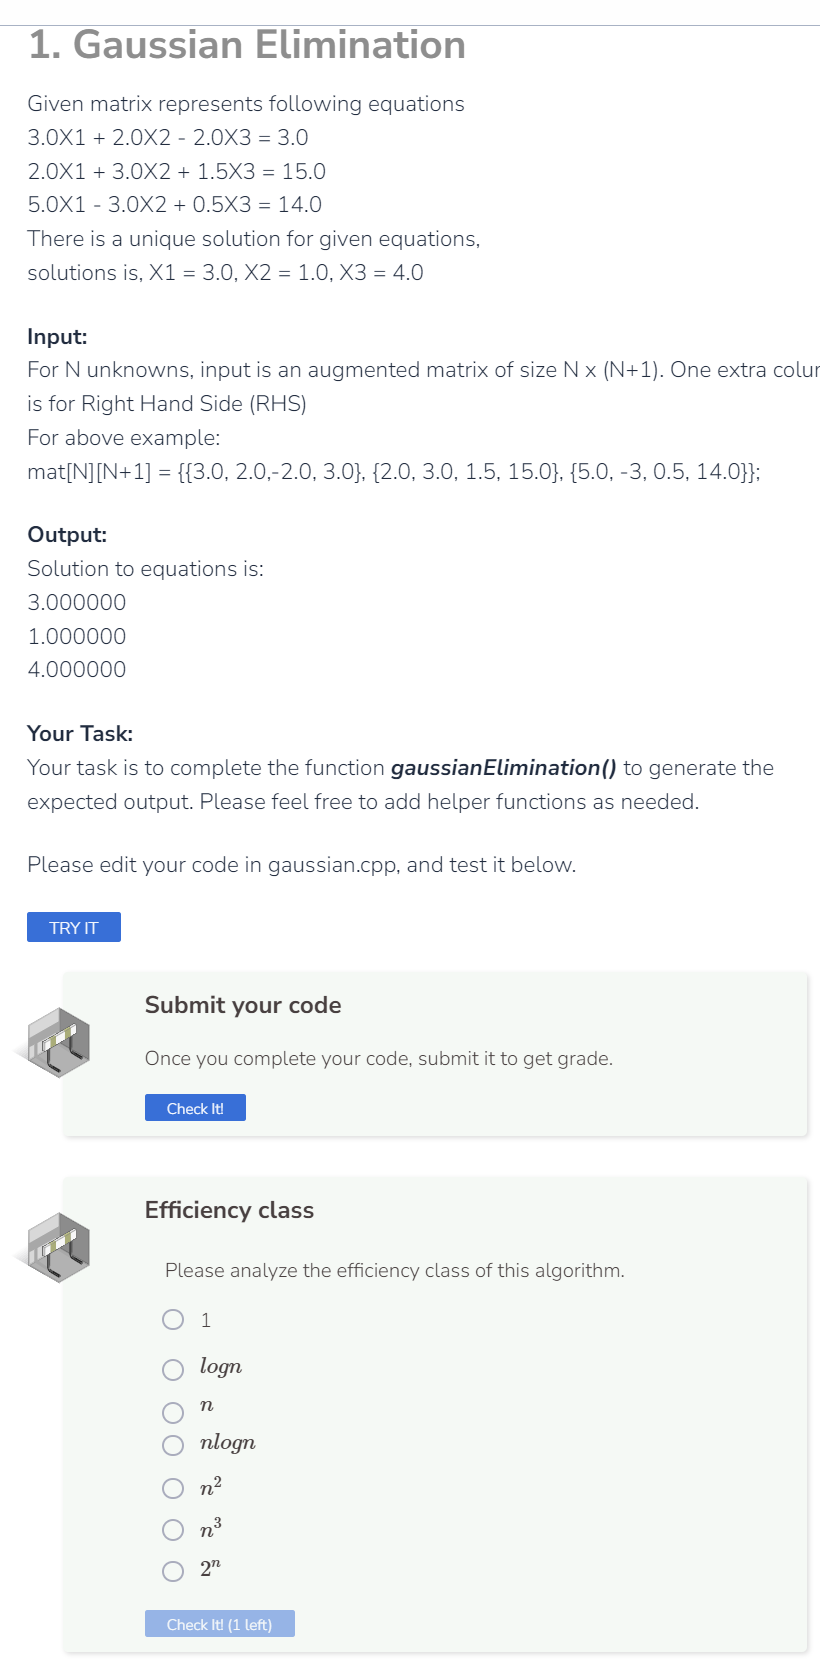820x1669 pixels.
Task: Select the n cubed efficiency option
Action: click(172, 1530)
